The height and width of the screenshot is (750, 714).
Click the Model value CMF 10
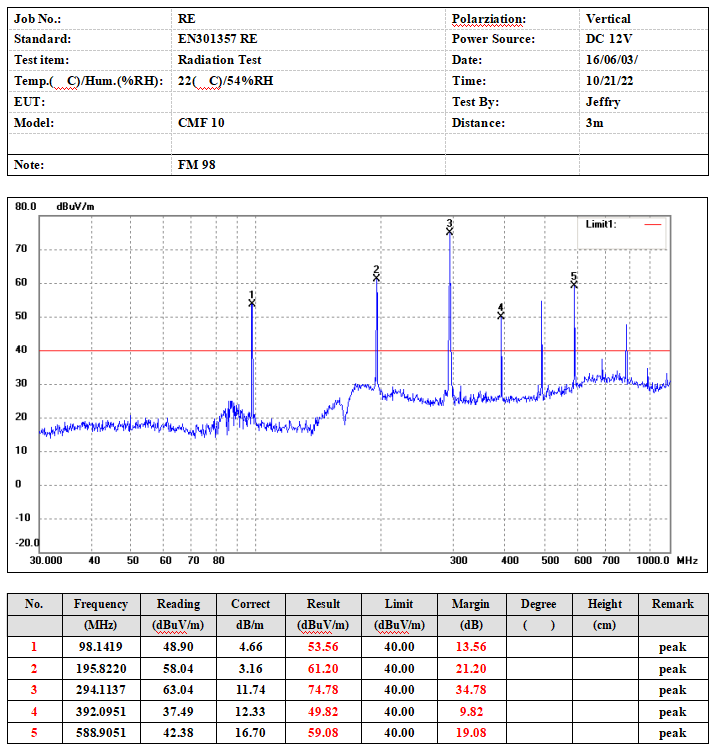coord(201,123)
